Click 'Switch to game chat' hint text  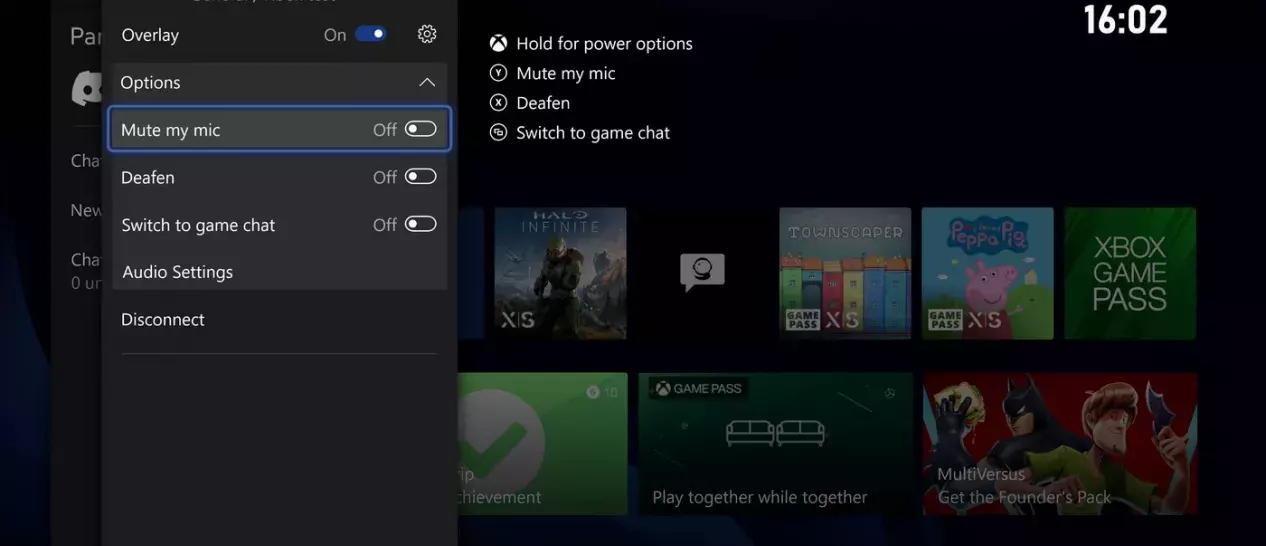pyautogui.click(x=593, y=133)
